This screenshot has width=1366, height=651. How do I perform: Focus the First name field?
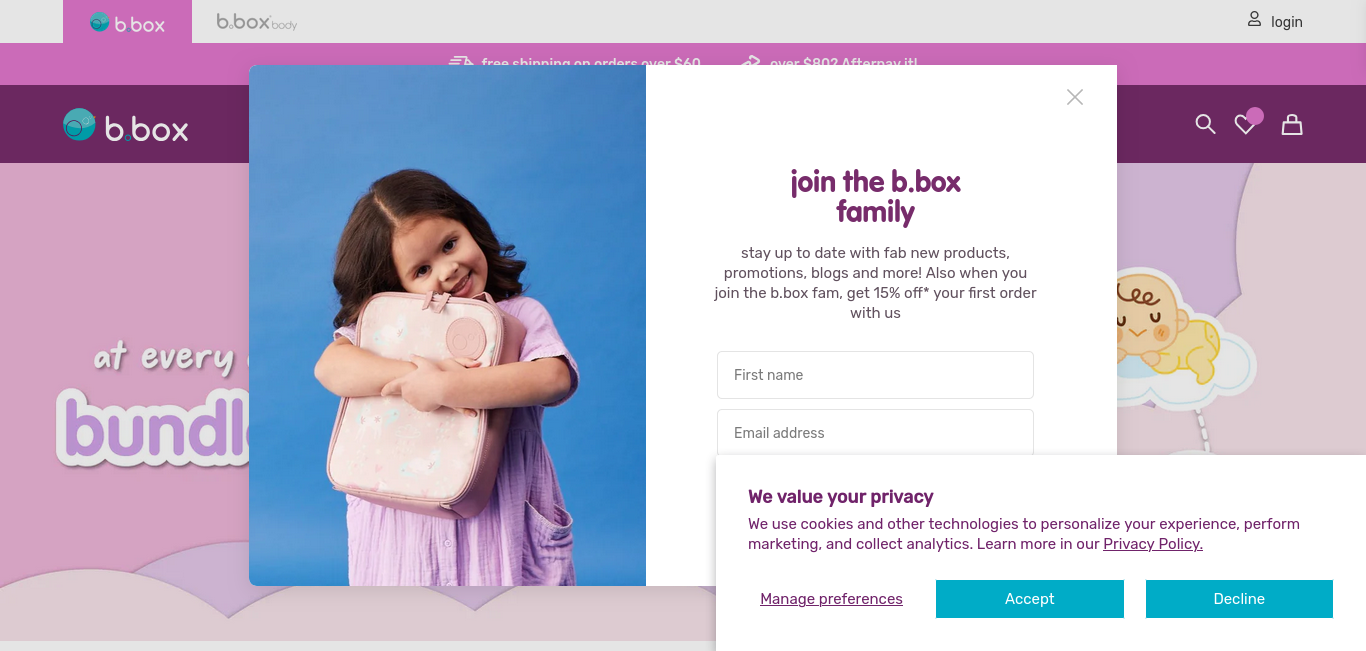875,375
